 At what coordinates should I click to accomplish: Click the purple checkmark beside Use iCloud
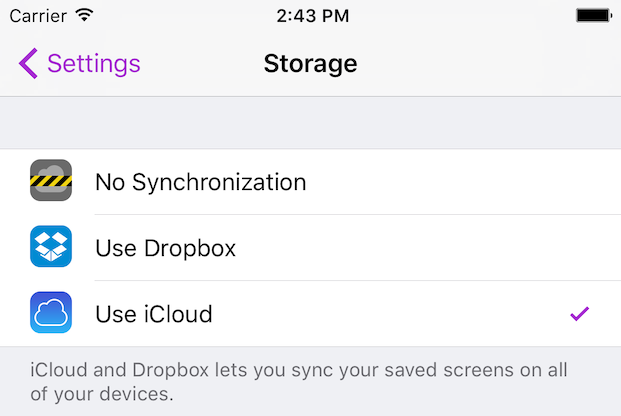(579, 314)
